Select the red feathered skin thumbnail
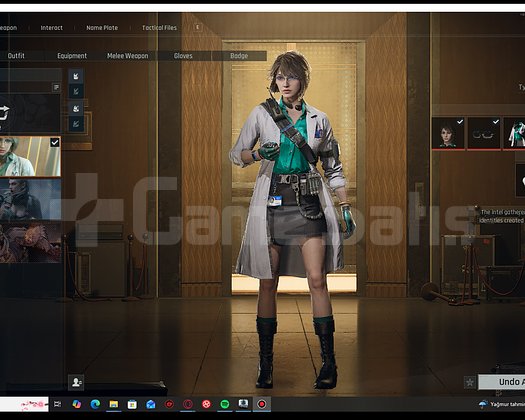The height and width of the screenshot is (420, 525). click(x=30, y=242)
